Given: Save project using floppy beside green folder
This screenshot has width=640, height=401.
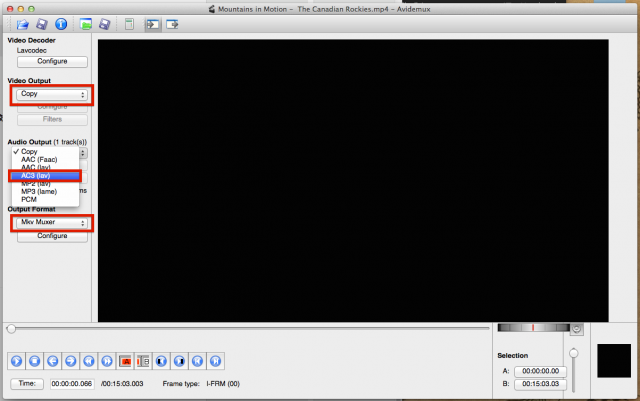Looking at the screenshot, I should (105, 25).
